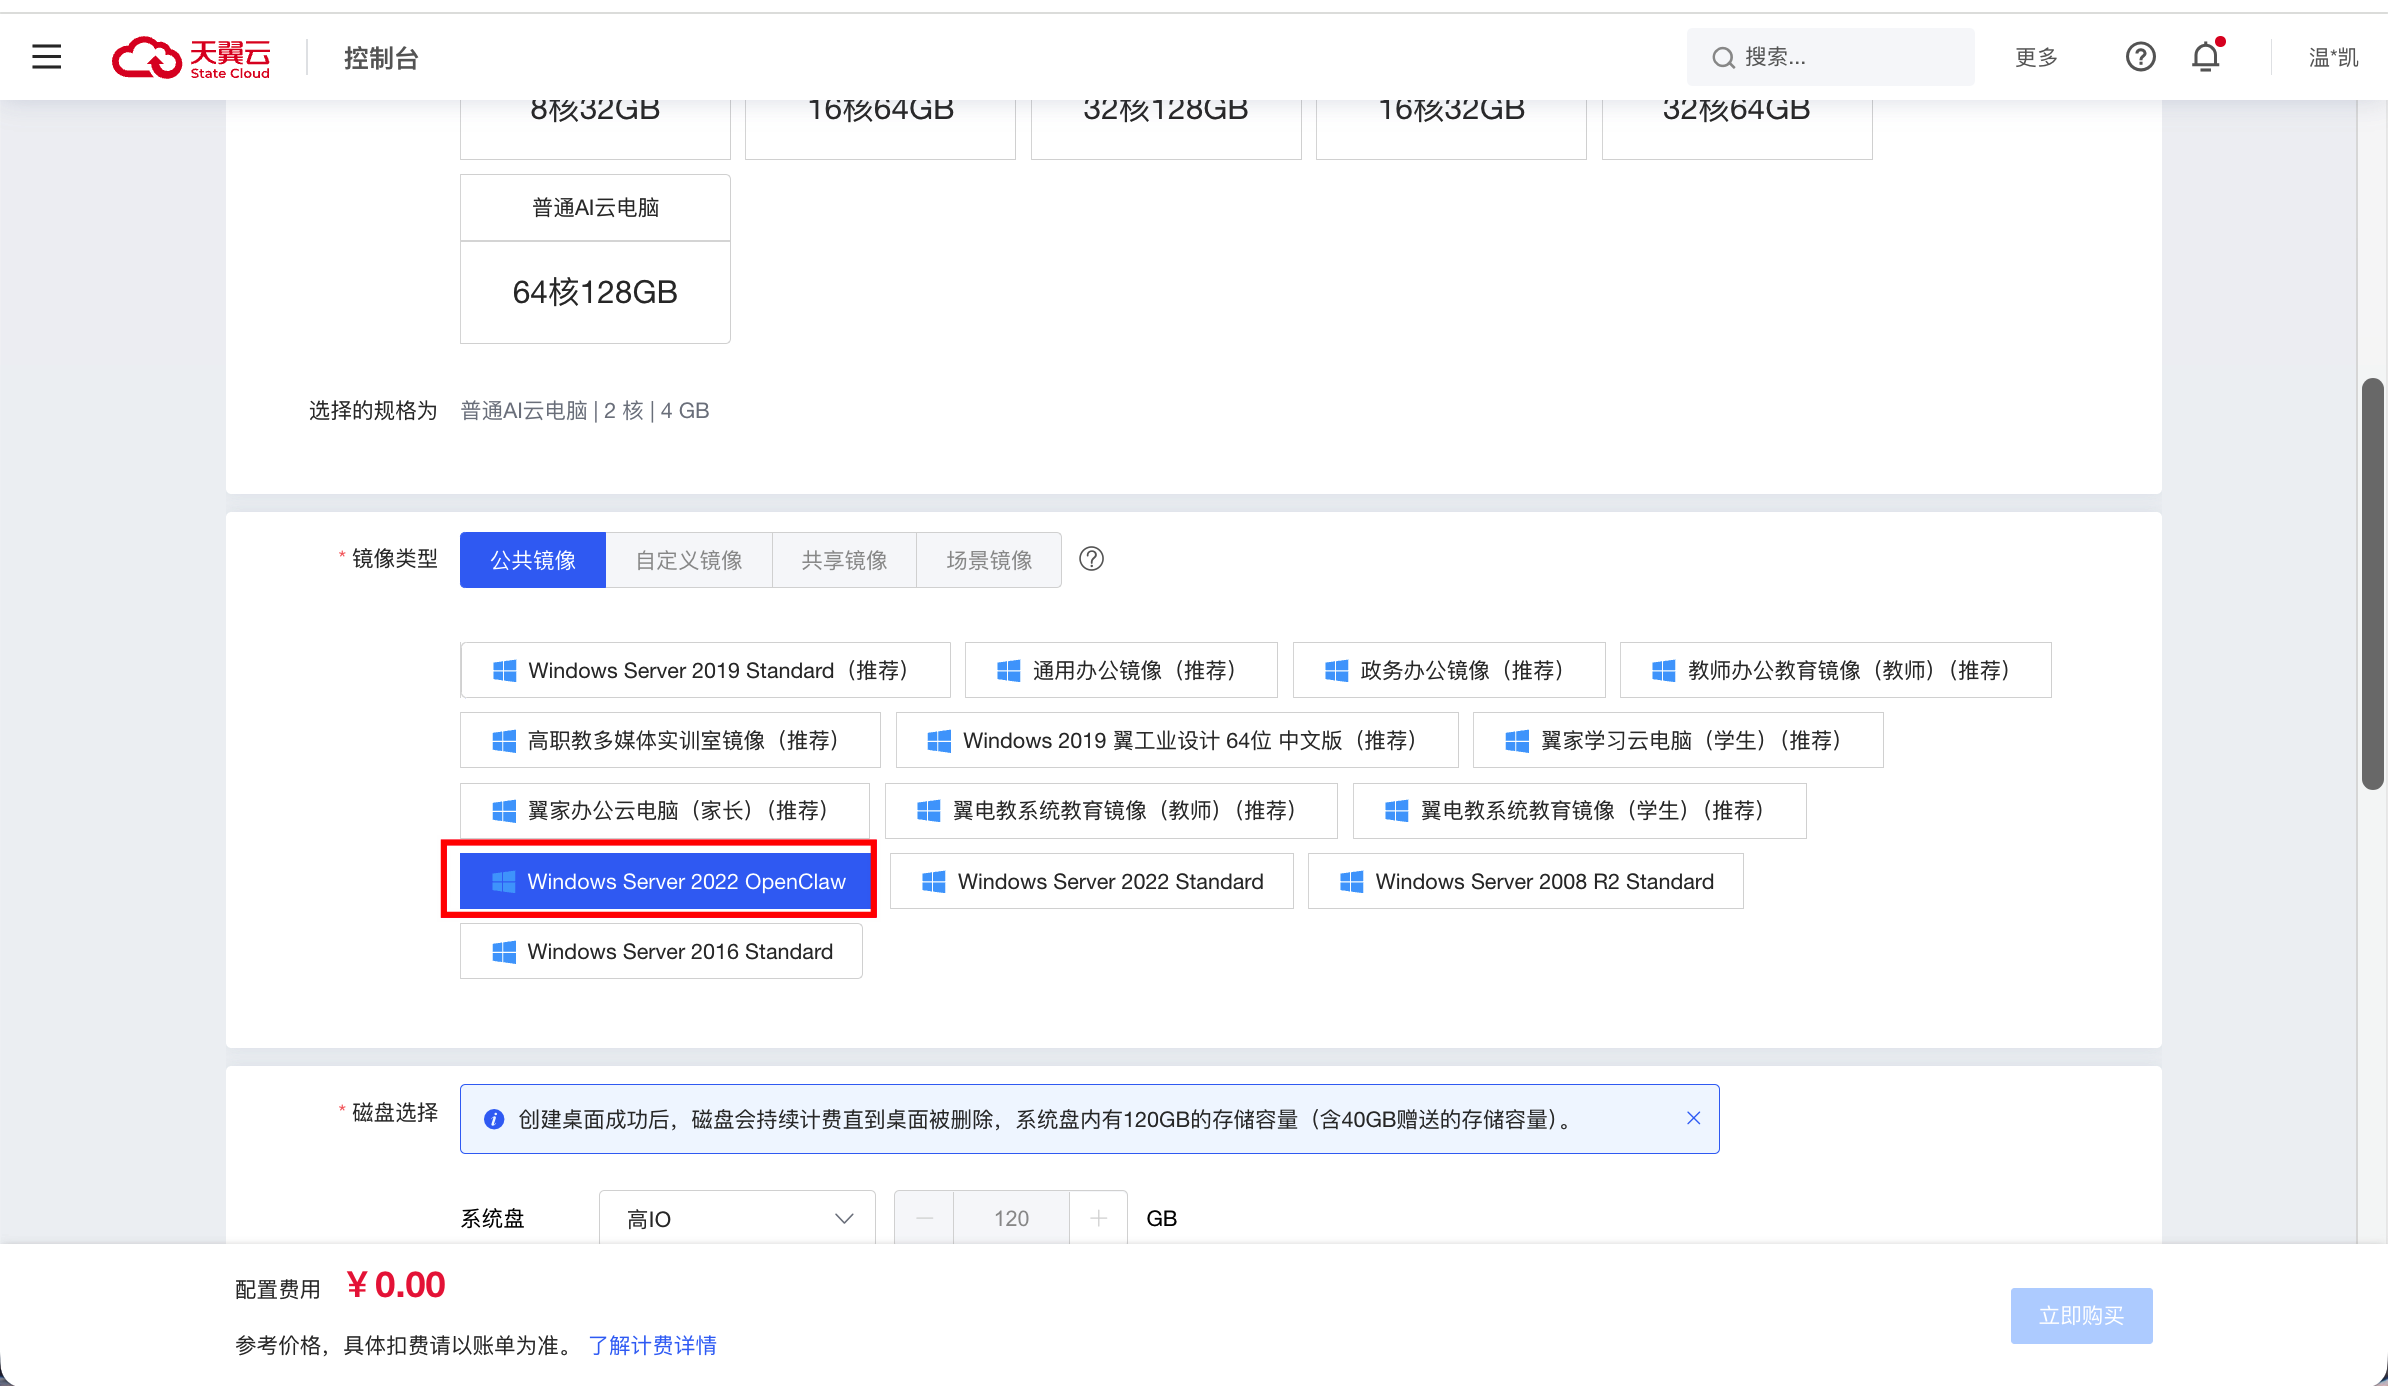
Task: Switch to the 自定义镜像 tab
Action: coord(688,560)
